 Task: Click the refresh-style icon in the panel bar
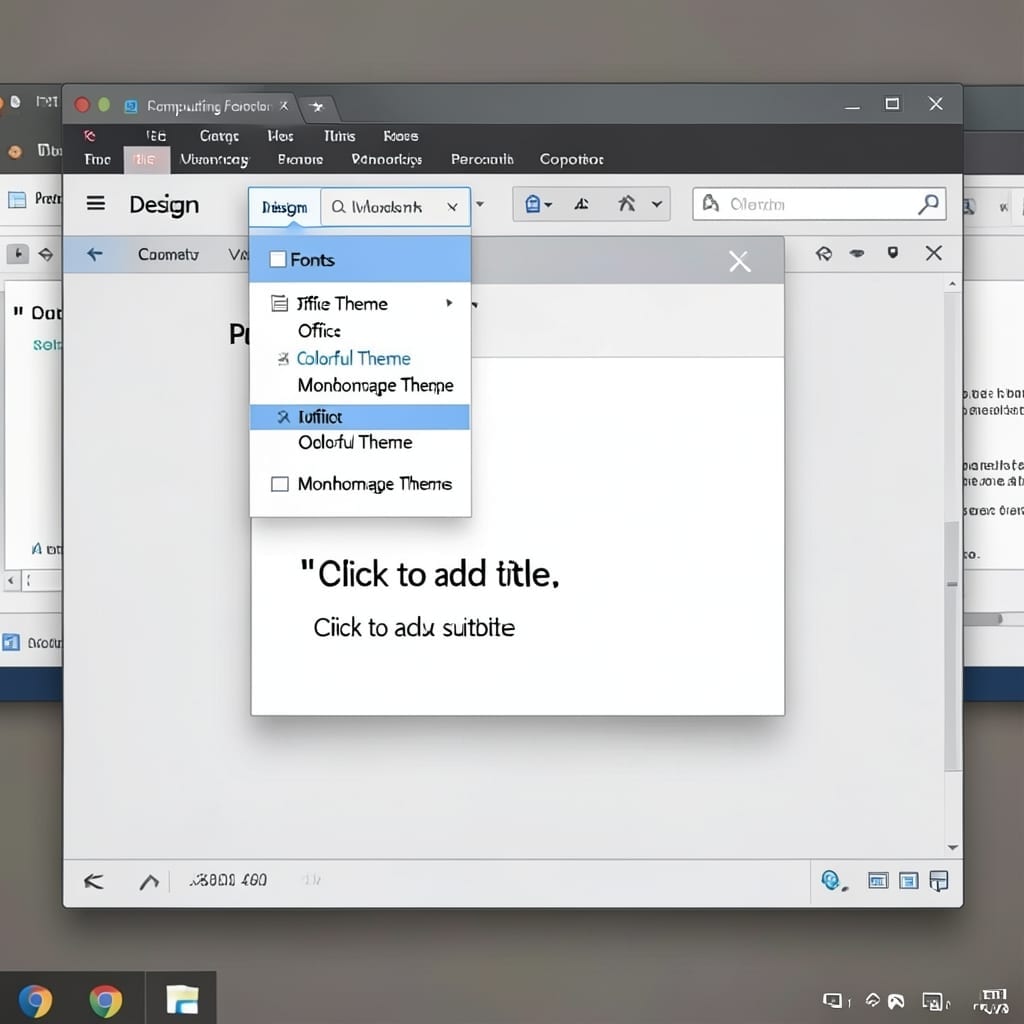pyautogui.click(x=824, y=253)
